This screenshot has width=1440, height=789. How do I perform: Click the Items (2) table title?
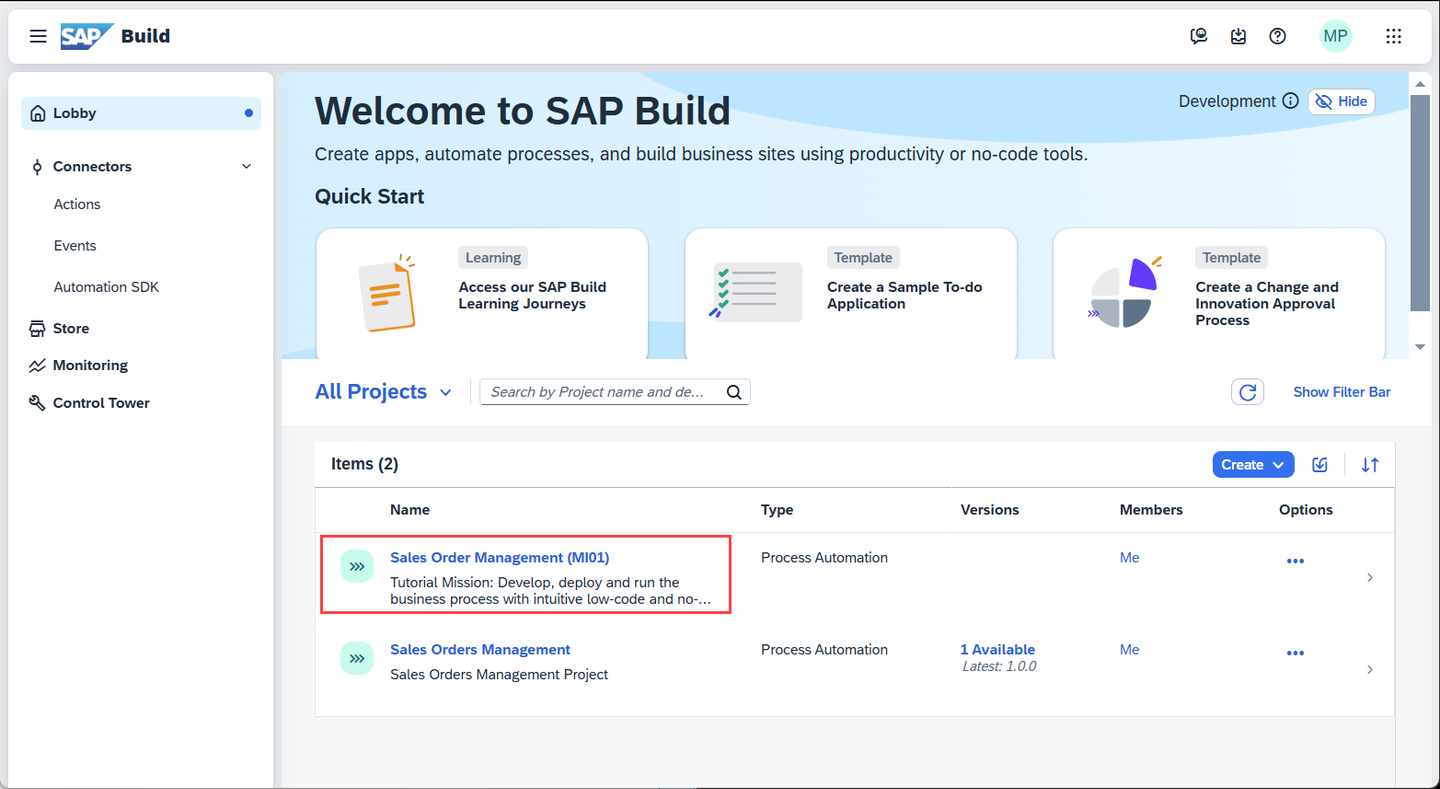tap(365, 464)
